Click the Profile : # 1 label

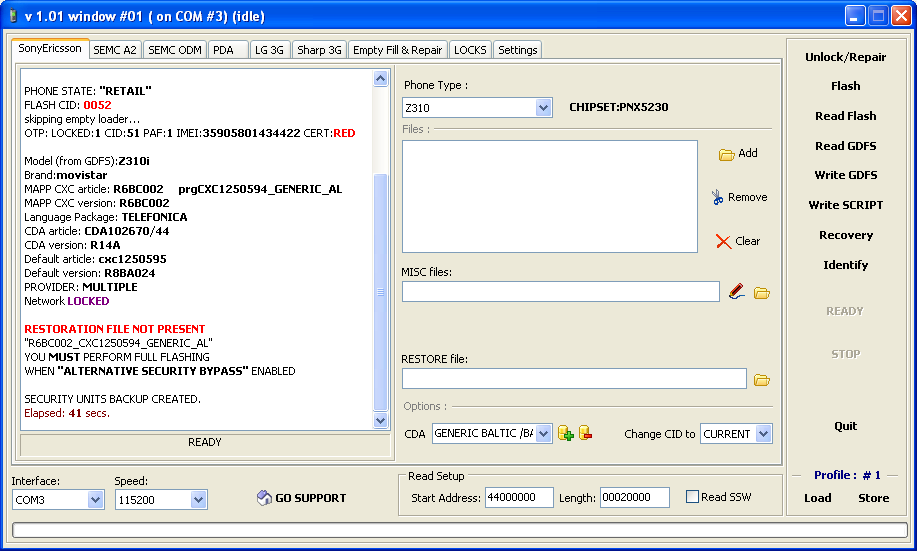[847, 475]
